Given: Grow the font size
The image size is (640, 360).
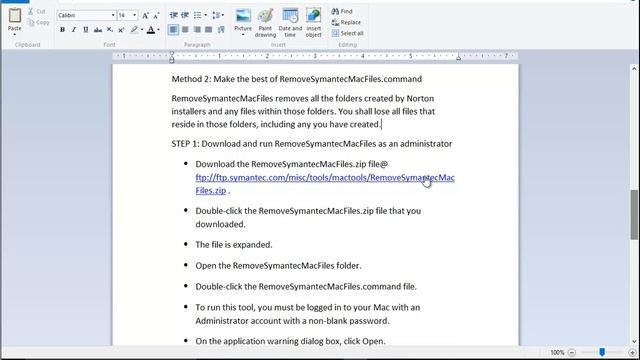Looking at the screenshot, I should click(145, 16).
